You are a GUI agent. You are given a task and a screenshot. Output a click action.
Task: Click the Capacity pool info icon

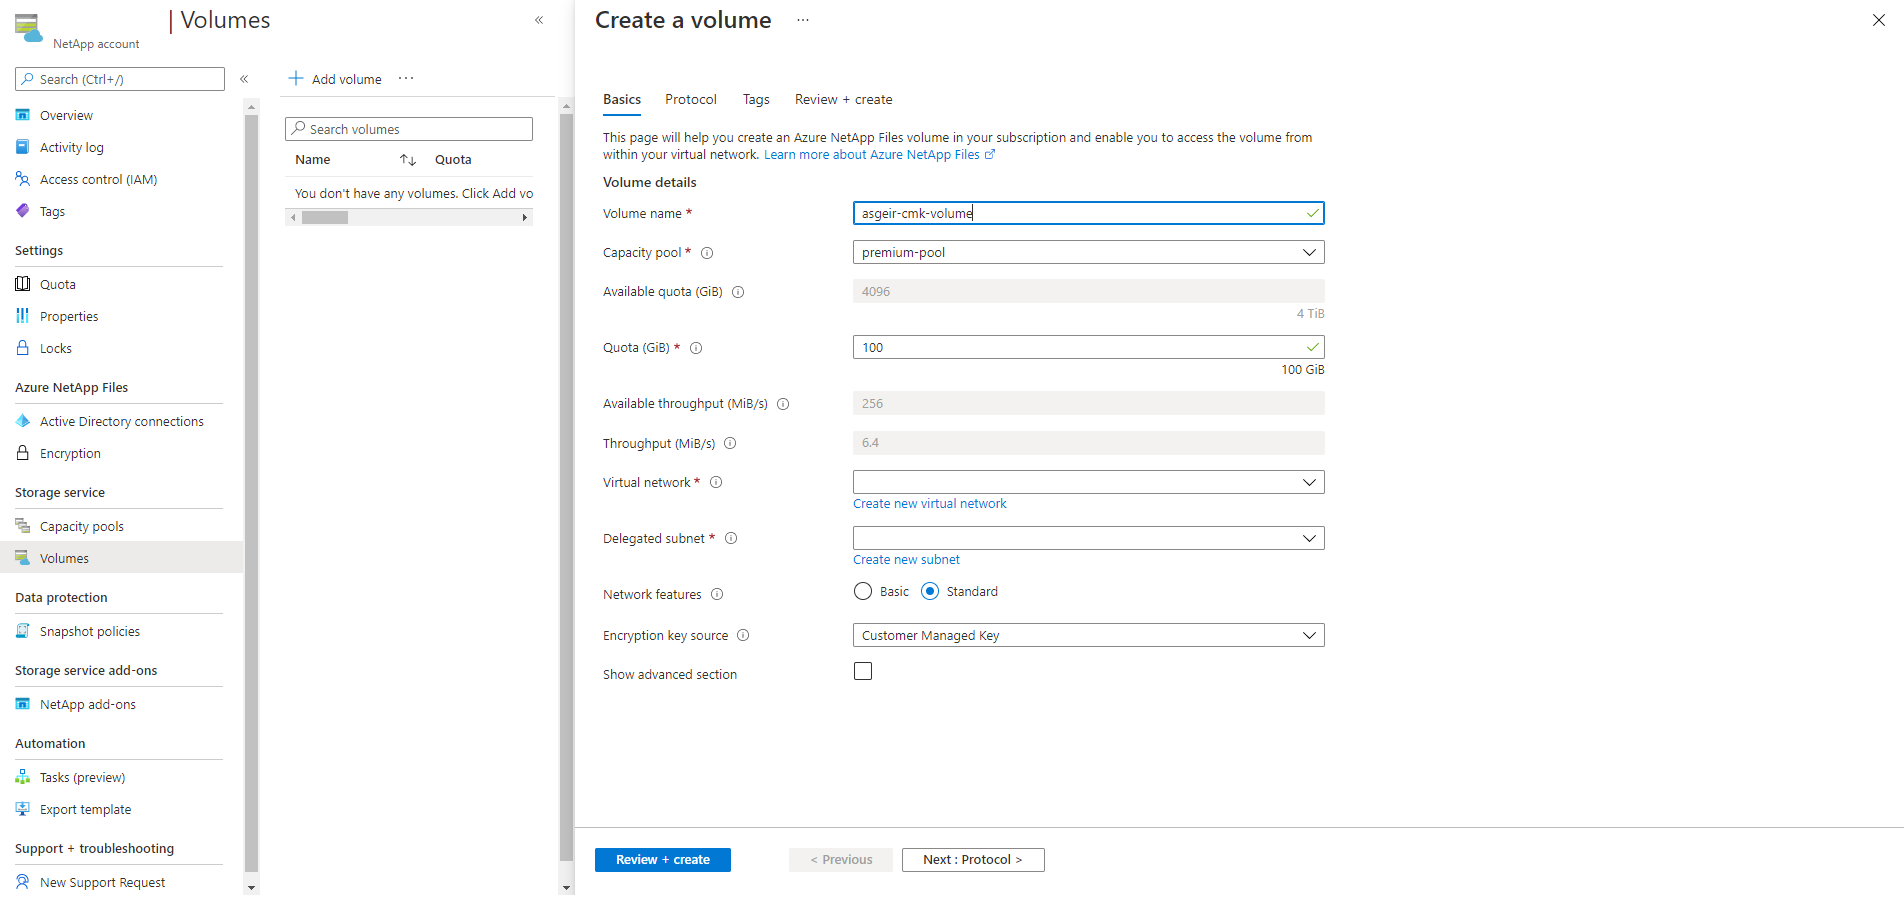click(707, 253)
